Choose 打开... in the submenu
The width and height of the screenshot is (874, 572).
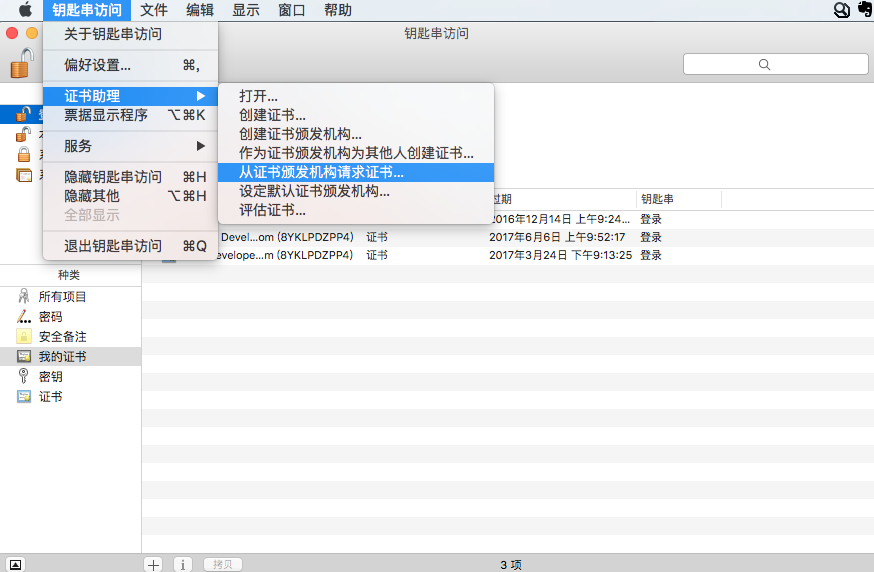[356, 96]
